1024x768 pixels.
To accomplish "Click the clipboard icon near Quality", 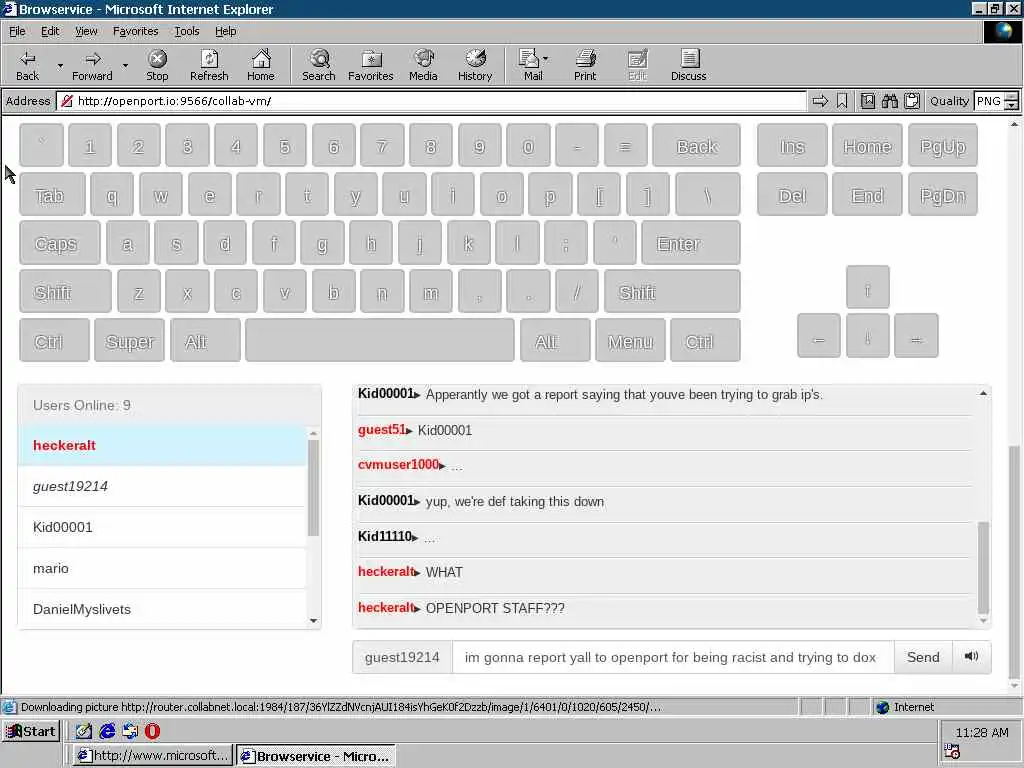I will click(912, 101).
